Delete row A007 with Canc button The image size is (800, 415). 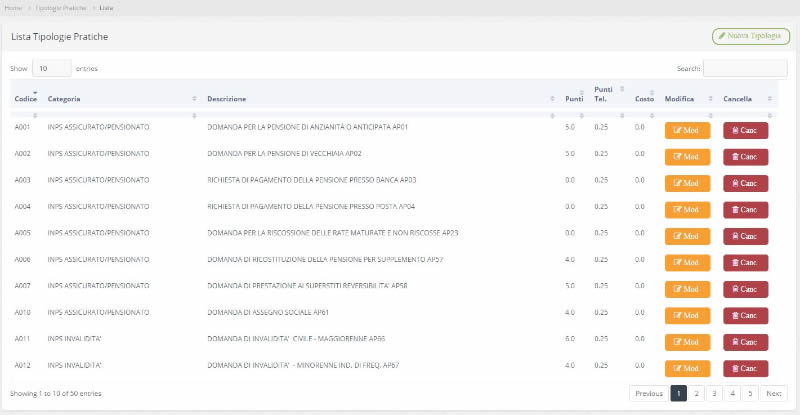pyautogui.click(x=745, y=289)
